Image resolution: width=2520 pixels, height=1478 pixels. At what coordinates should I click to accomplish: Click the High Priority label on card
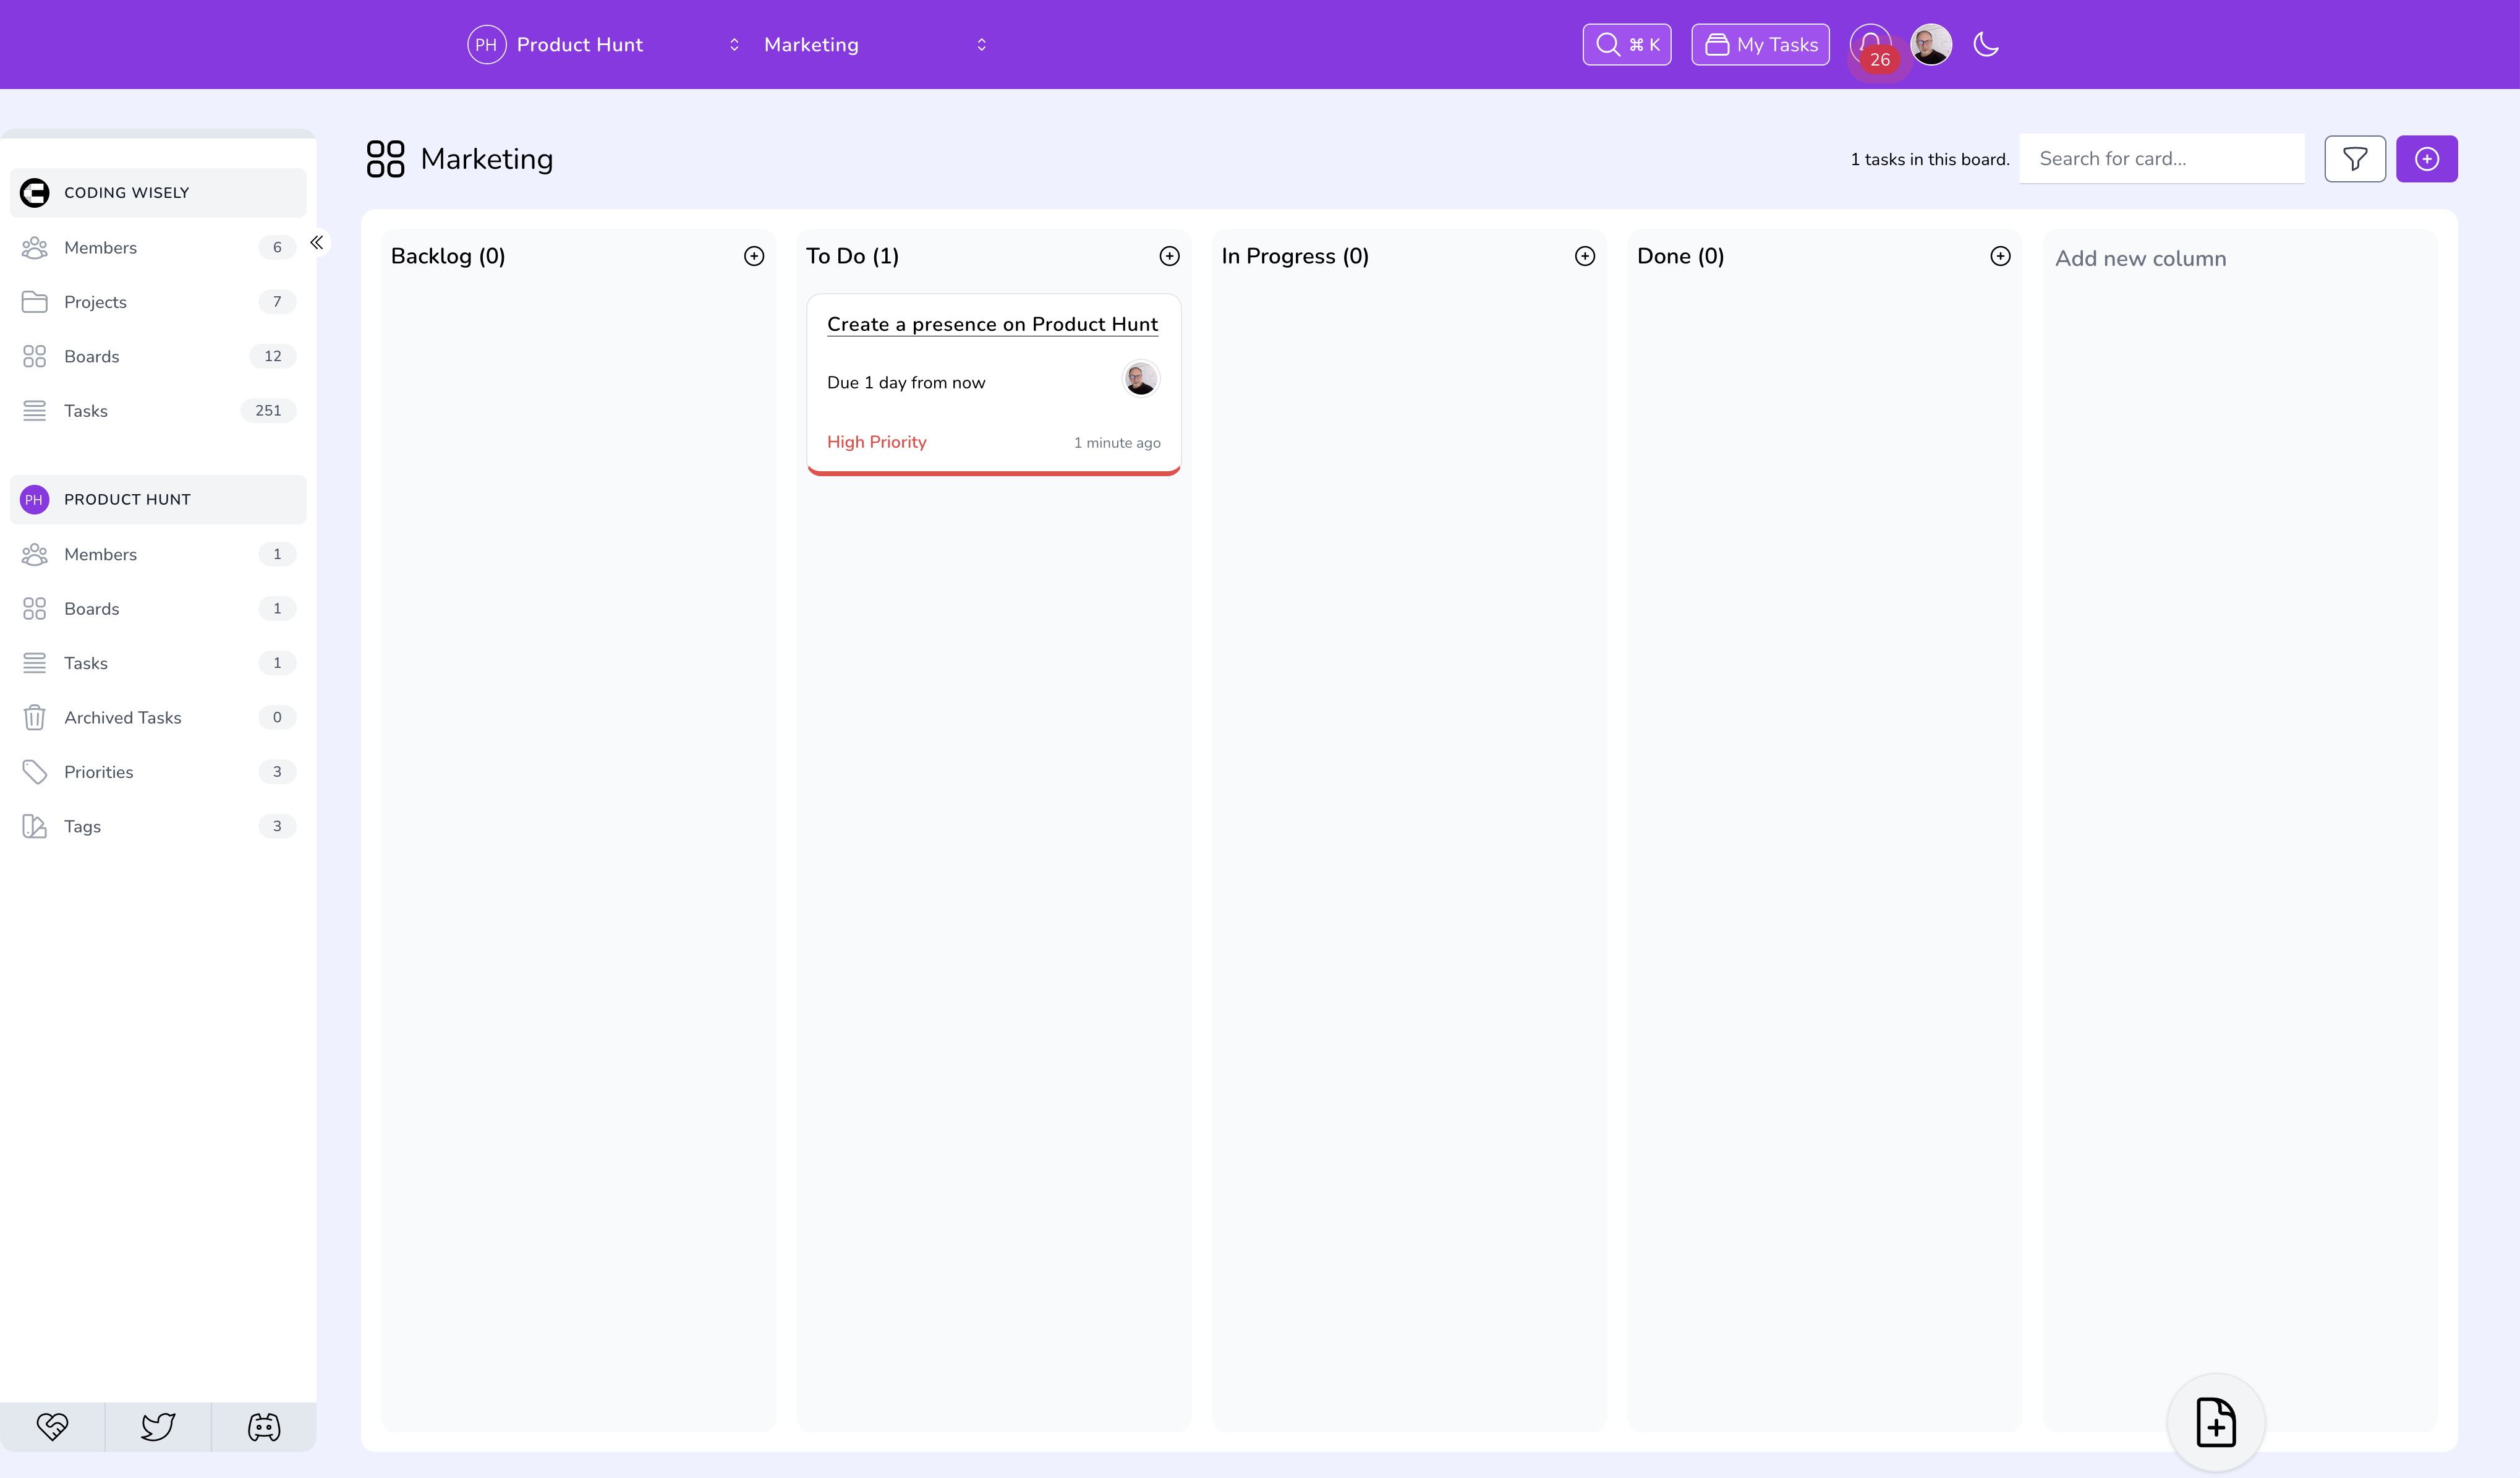[x=876, y=442]
